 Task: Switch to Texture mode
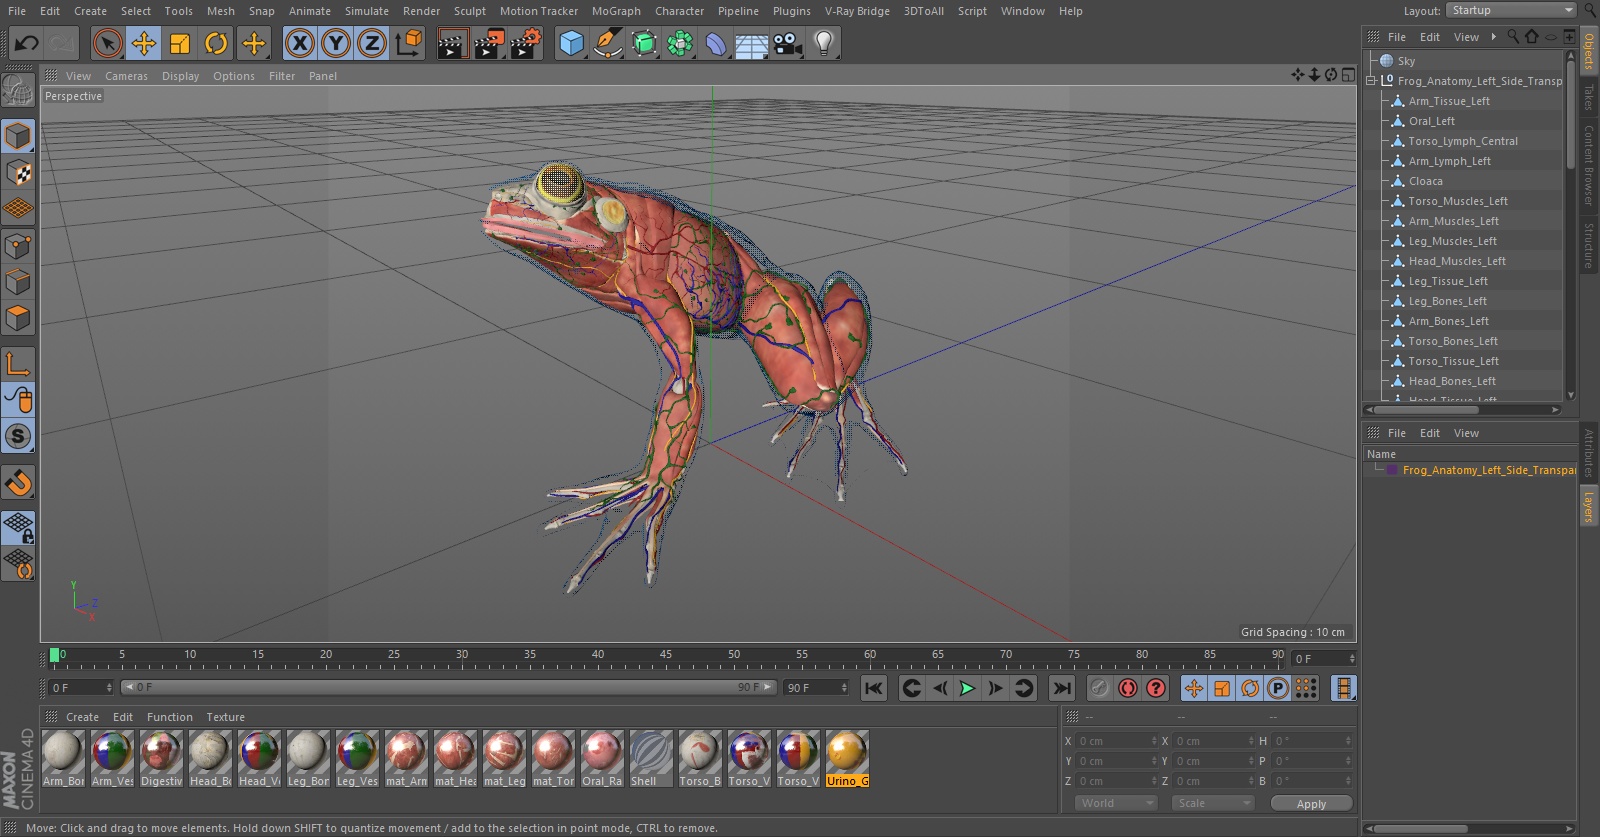[x=18, y=172]
